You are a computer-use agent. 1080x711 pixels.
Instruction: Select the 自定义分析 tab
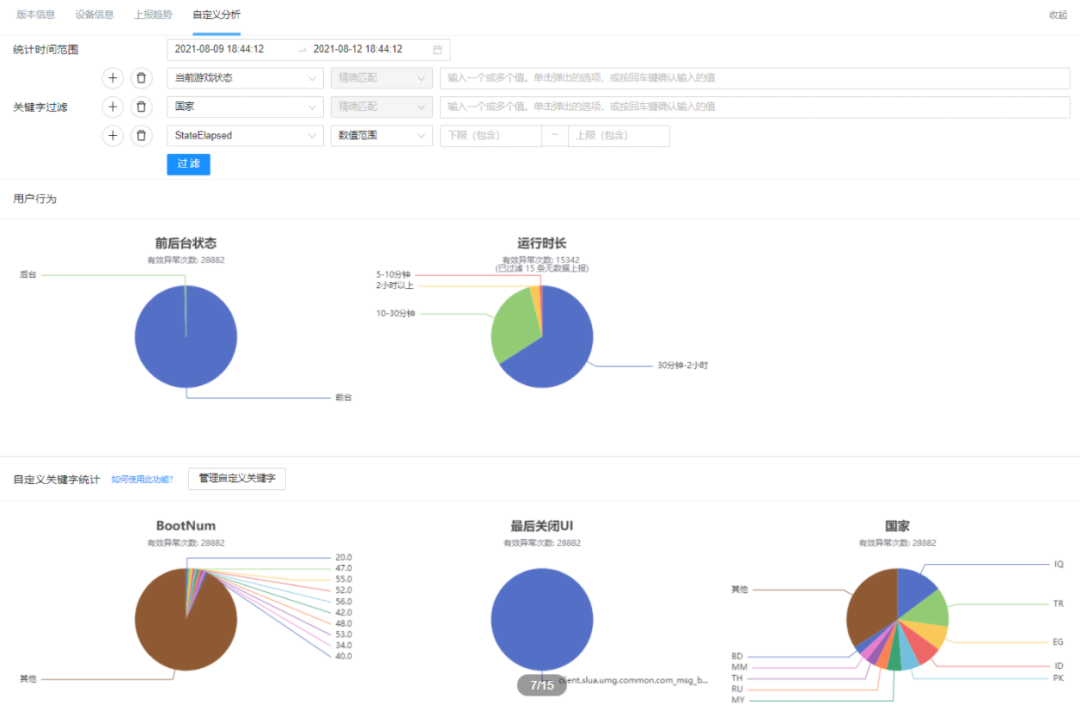pos(216,14)
